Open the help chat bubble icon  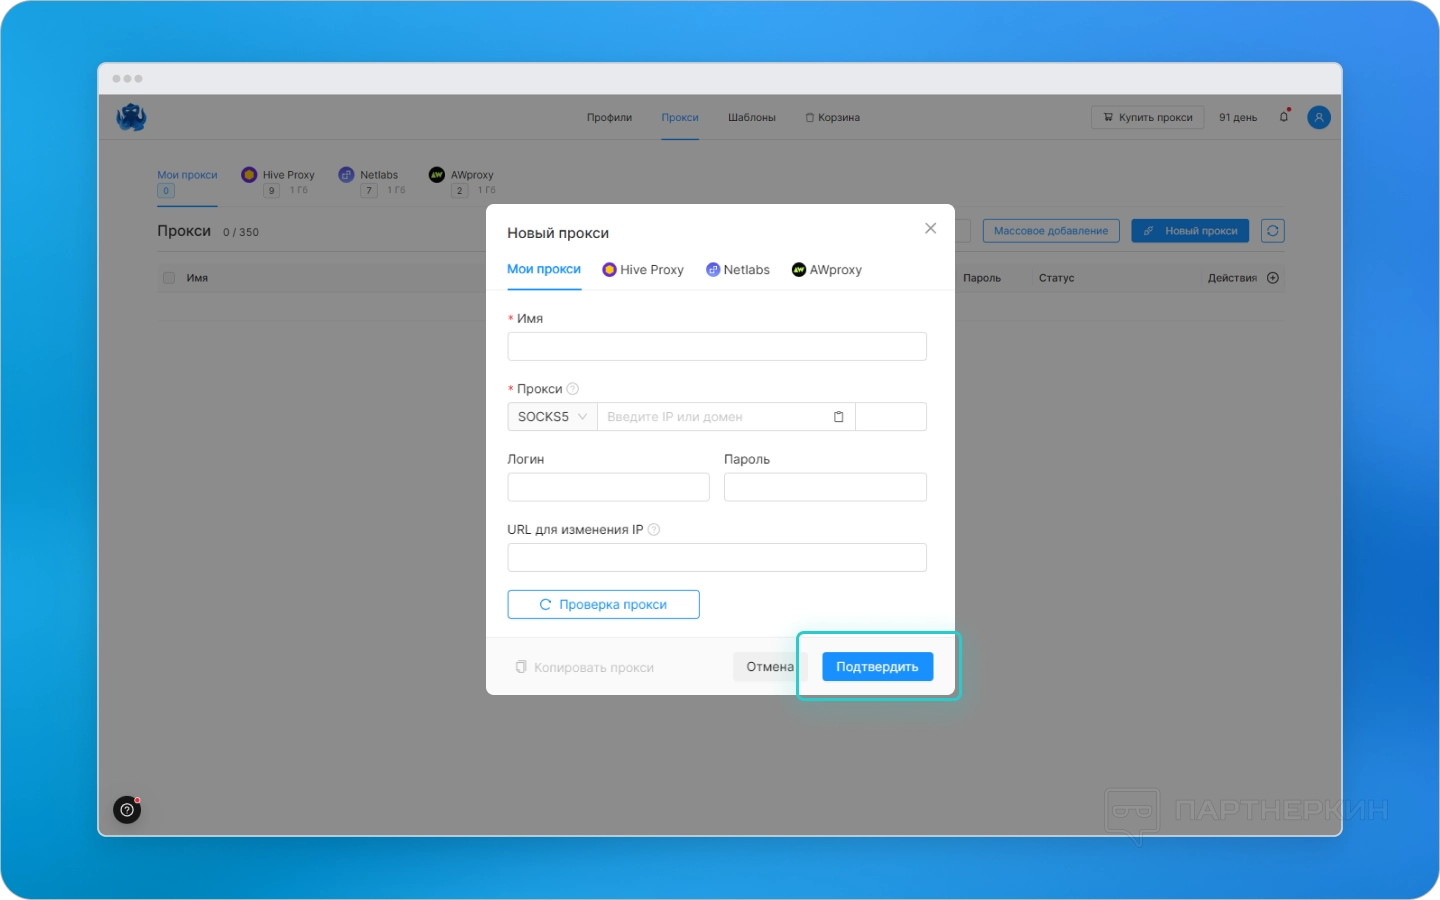pyautogui.click(x=127, y=810)
